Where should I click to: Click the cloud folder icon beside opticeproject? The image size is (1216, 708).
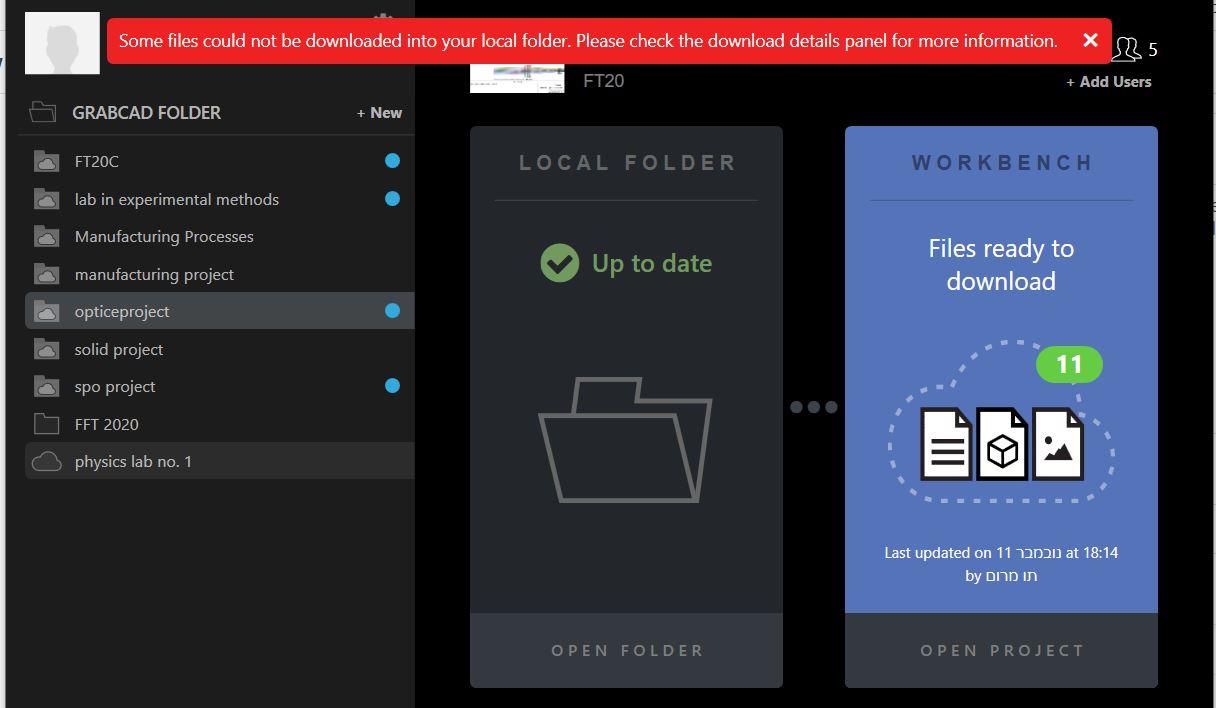(46, 311)
